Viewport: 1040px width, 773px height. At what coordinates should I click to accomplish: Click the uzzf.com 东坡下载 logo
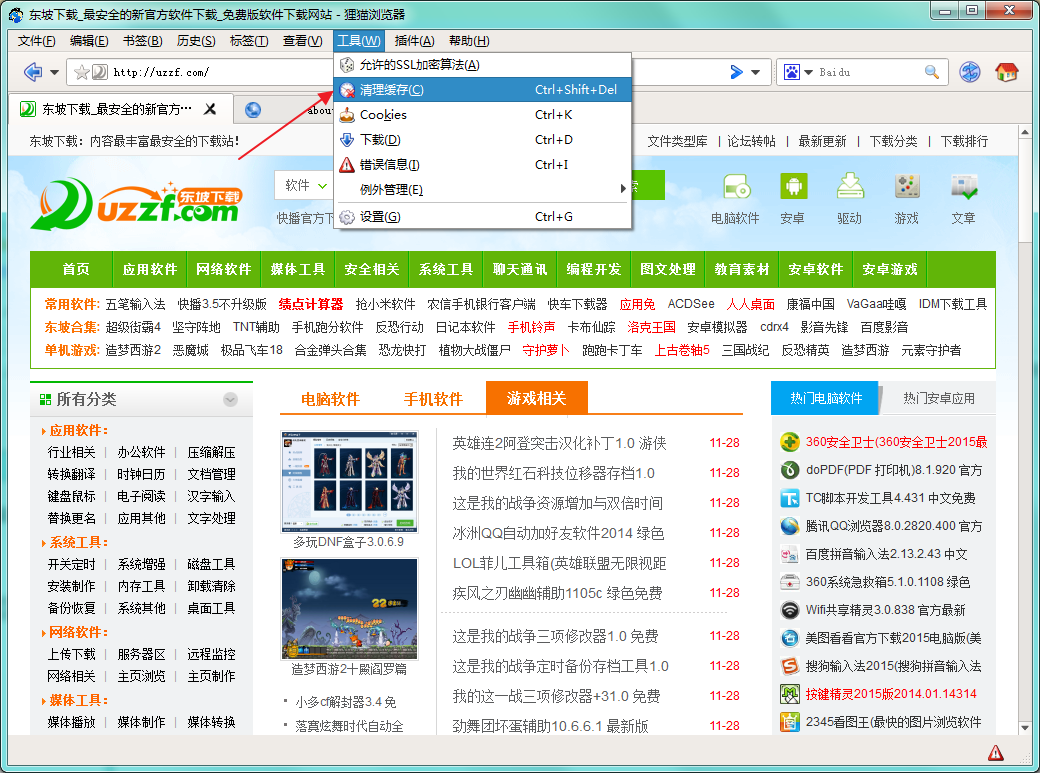tap(136, 203)
